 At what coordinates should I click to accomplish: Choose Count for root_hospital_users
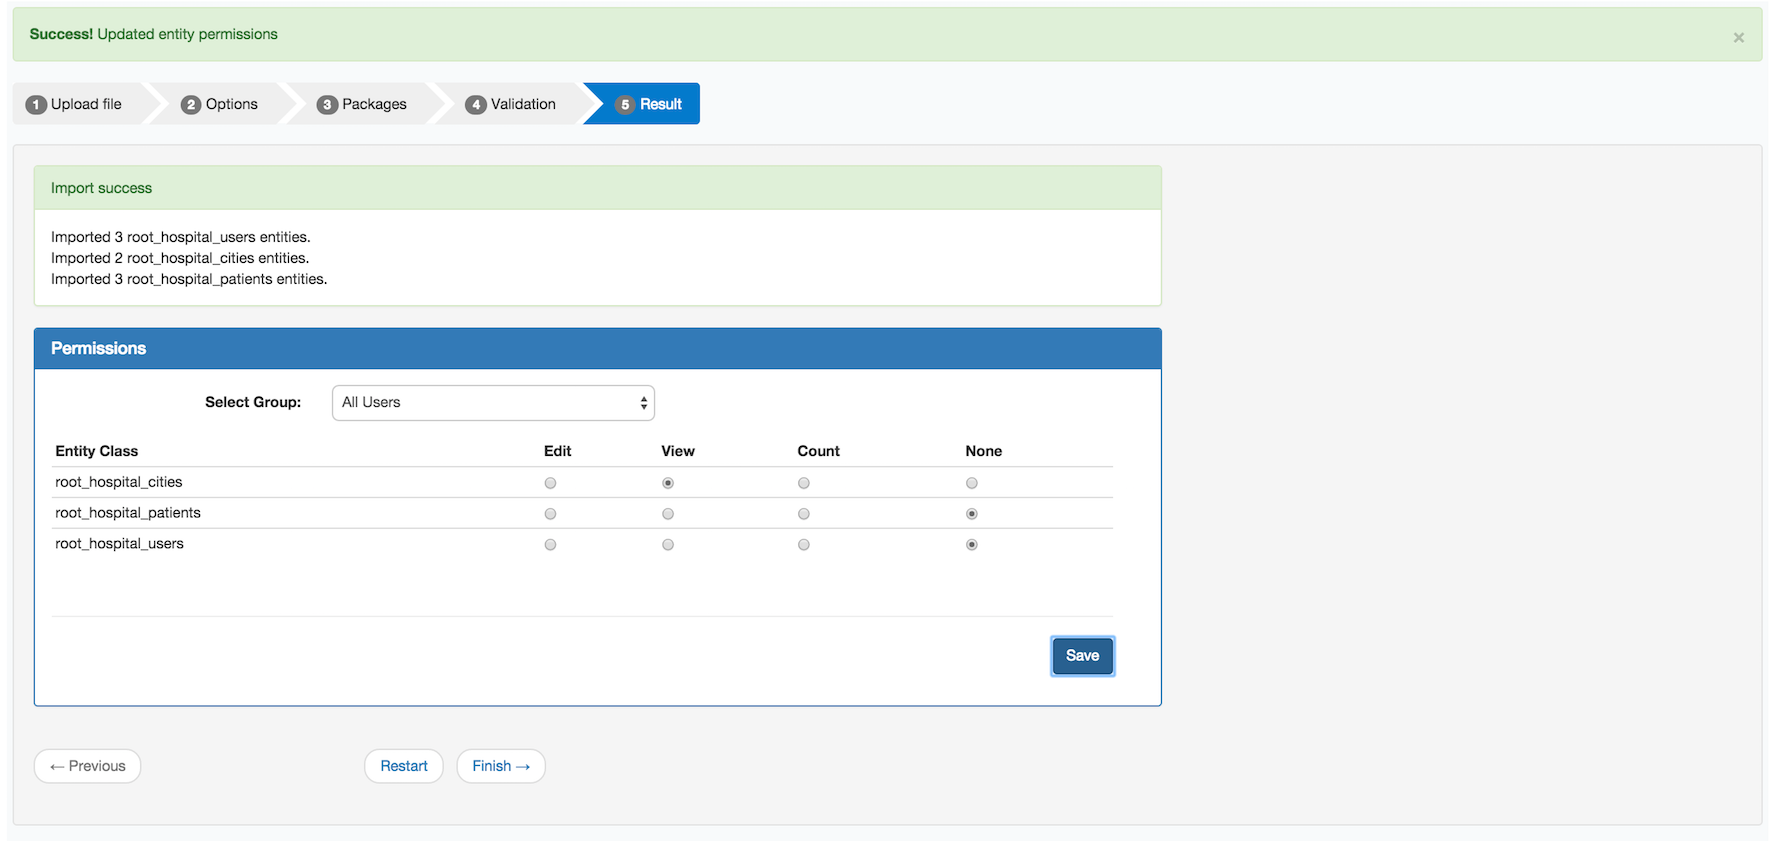click(804, 545)
